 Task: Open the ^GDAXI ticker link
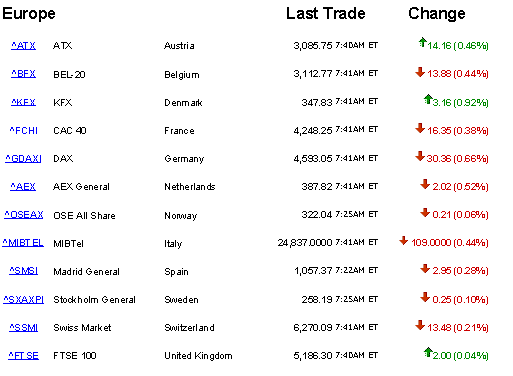(23, 158)
